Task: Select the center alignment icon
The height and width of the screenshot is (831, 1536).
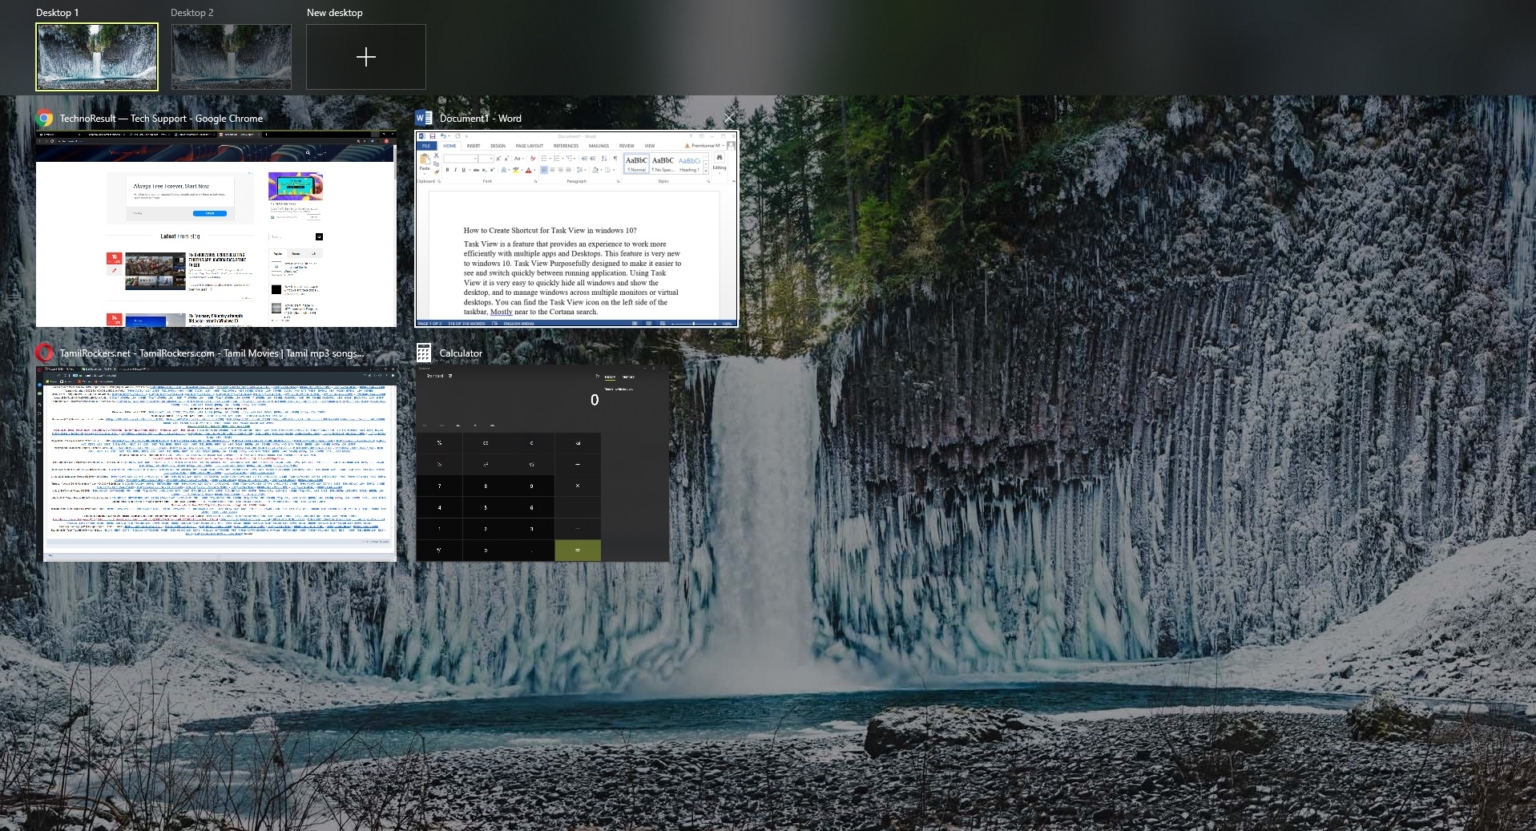Action: (553, 169)
